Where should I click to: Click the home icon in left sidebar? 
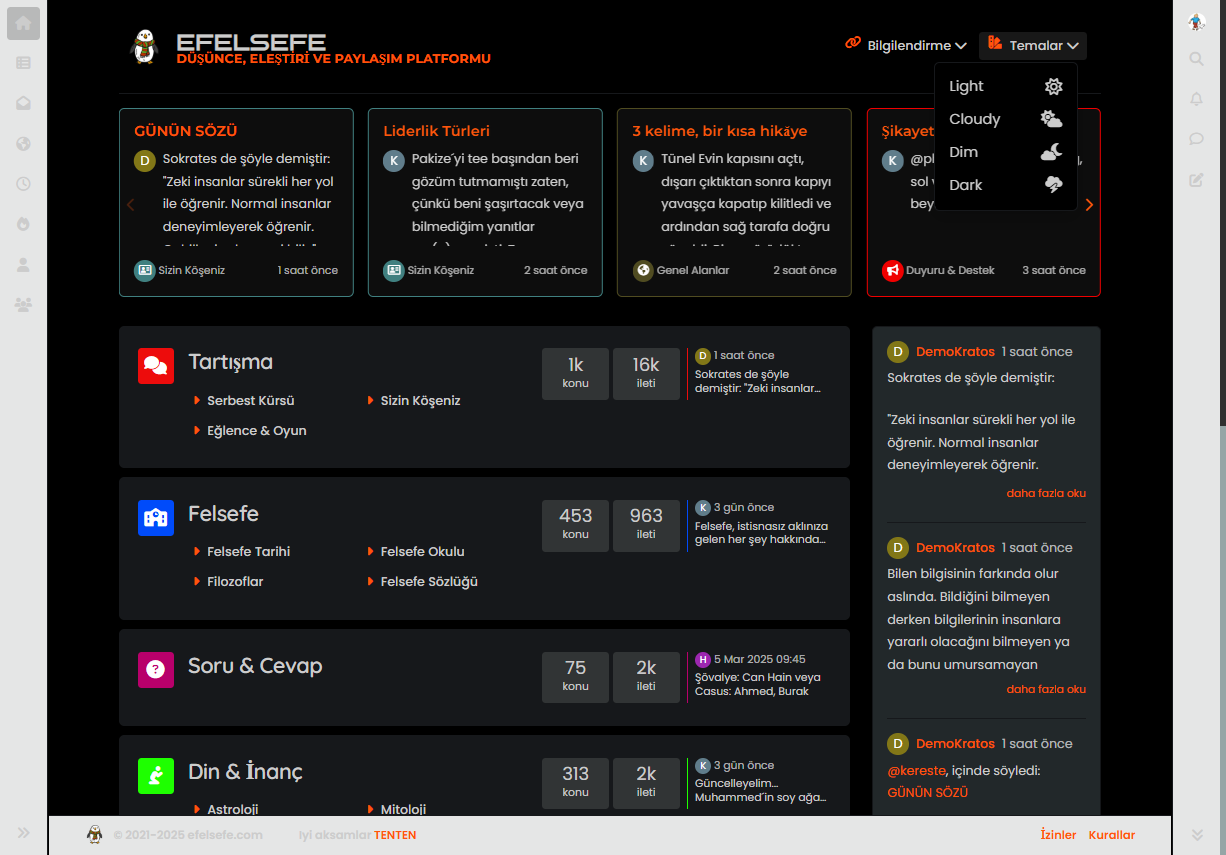point(23,23)
